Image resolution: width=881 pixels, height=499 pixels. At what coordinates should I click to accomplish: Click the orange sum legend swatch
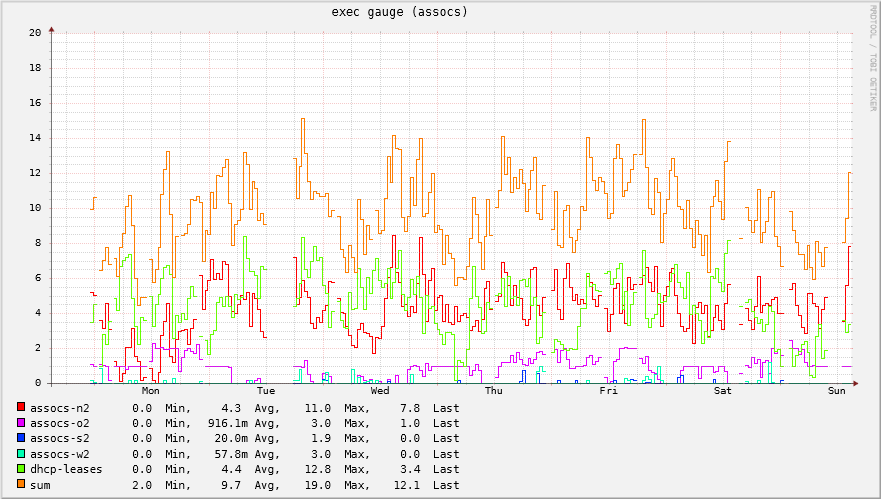tap(21, 484)
